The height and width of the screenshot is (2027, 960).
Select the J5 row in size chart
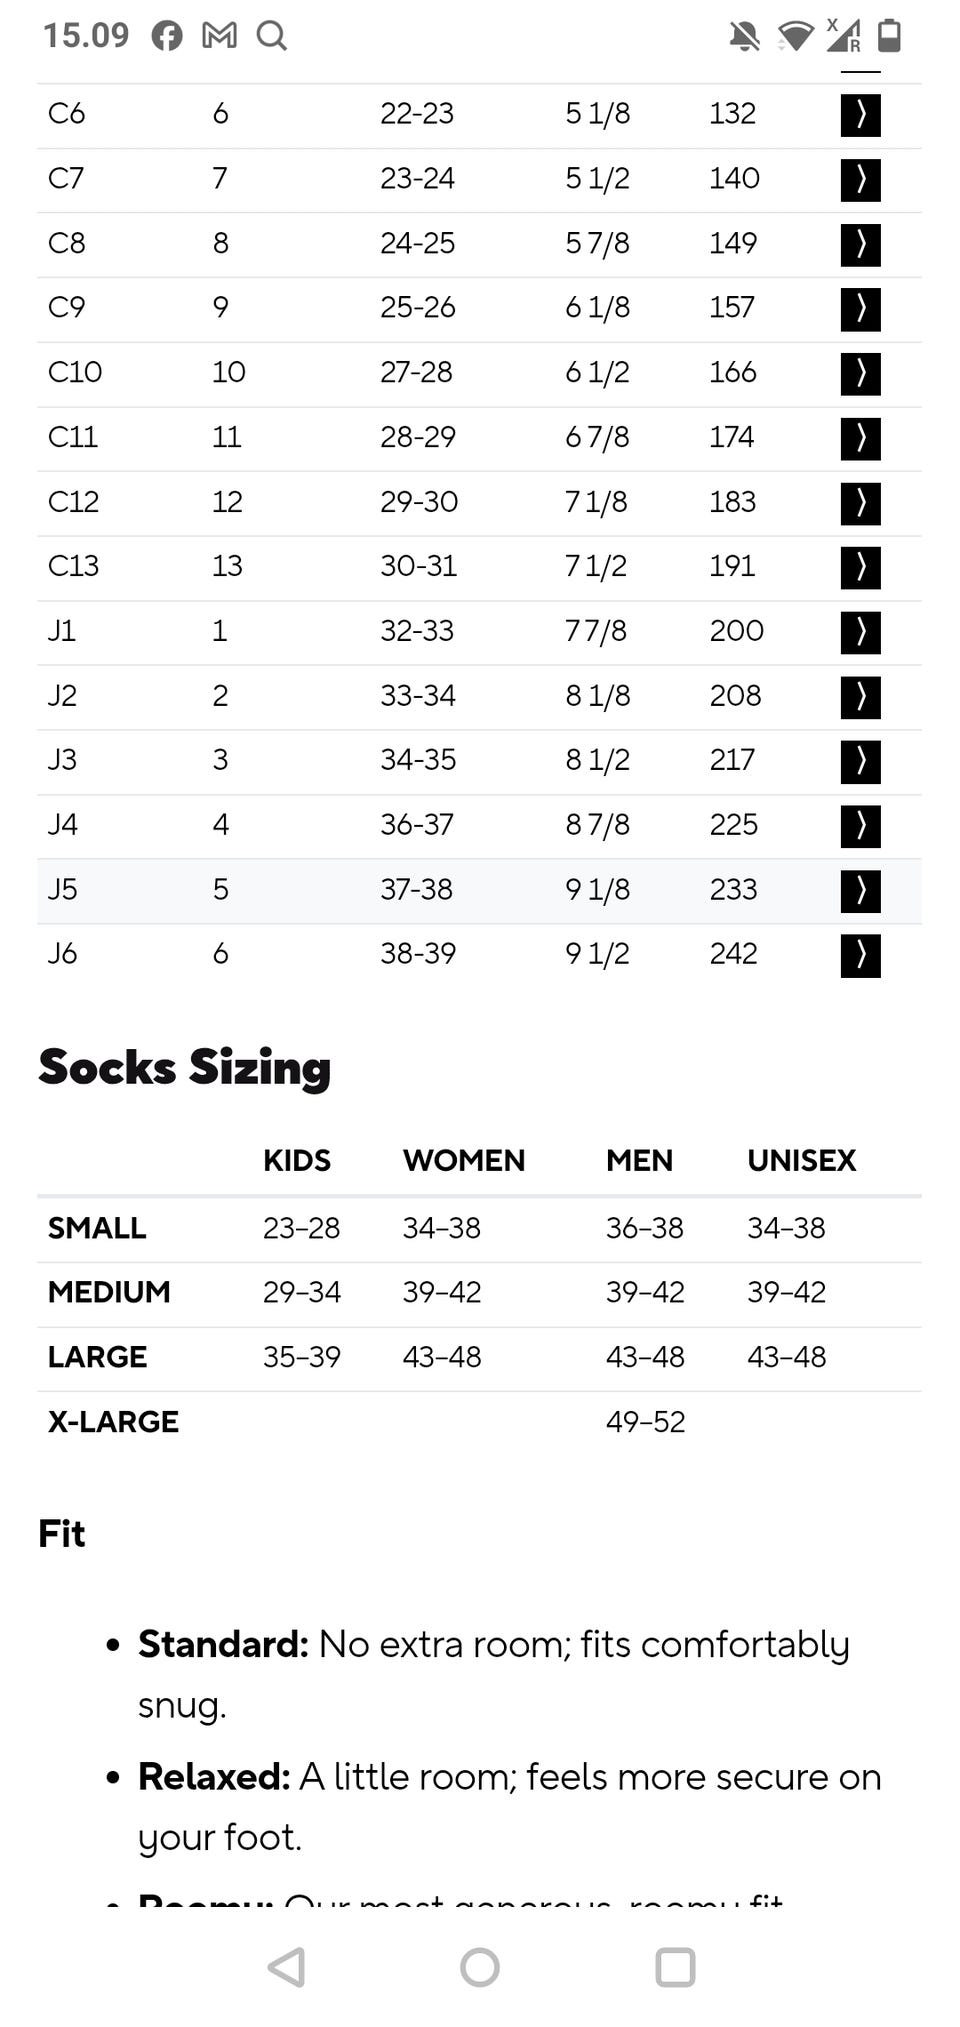tap(479, 890)
